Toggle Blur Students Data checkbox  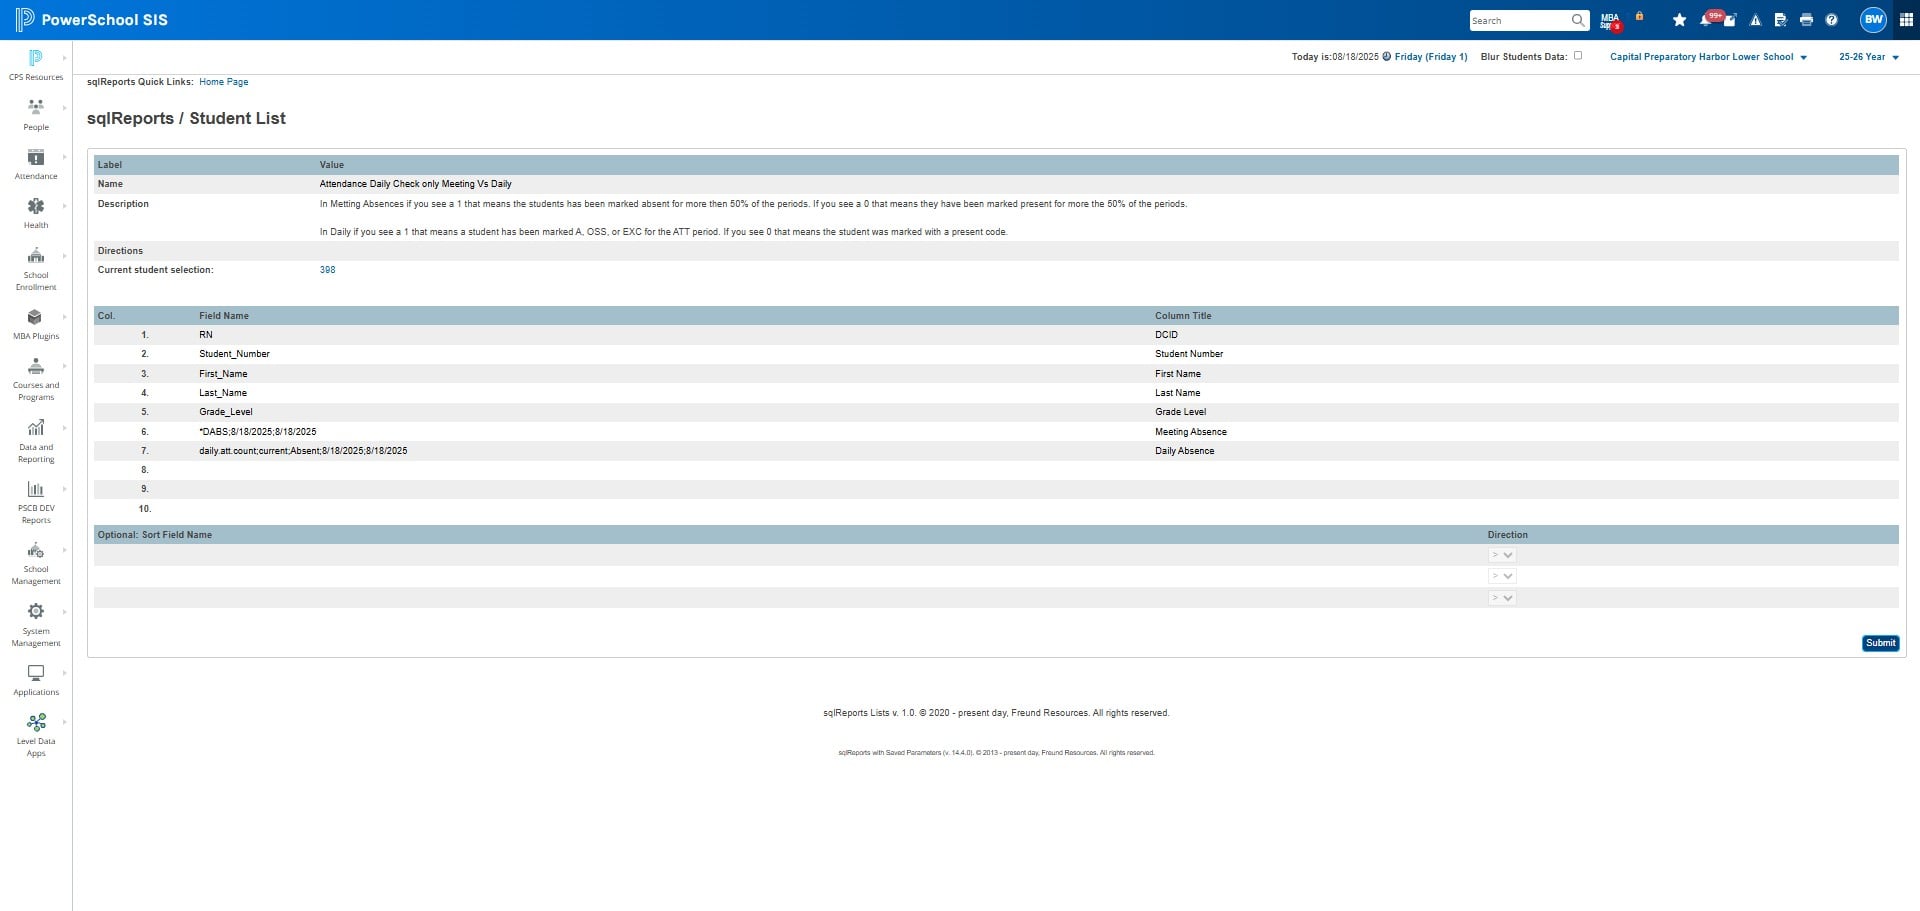point(1578,56)
